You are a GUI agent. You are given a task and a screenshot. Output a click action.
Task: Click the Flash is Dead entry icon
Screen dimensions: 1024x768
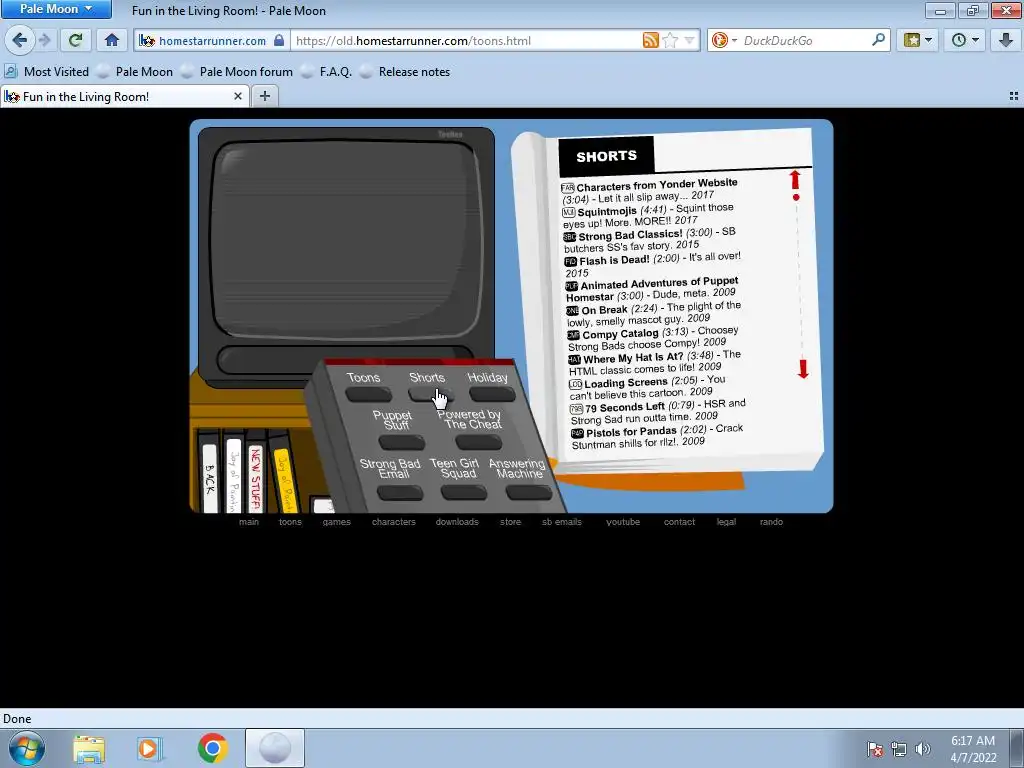coord(571,261)
